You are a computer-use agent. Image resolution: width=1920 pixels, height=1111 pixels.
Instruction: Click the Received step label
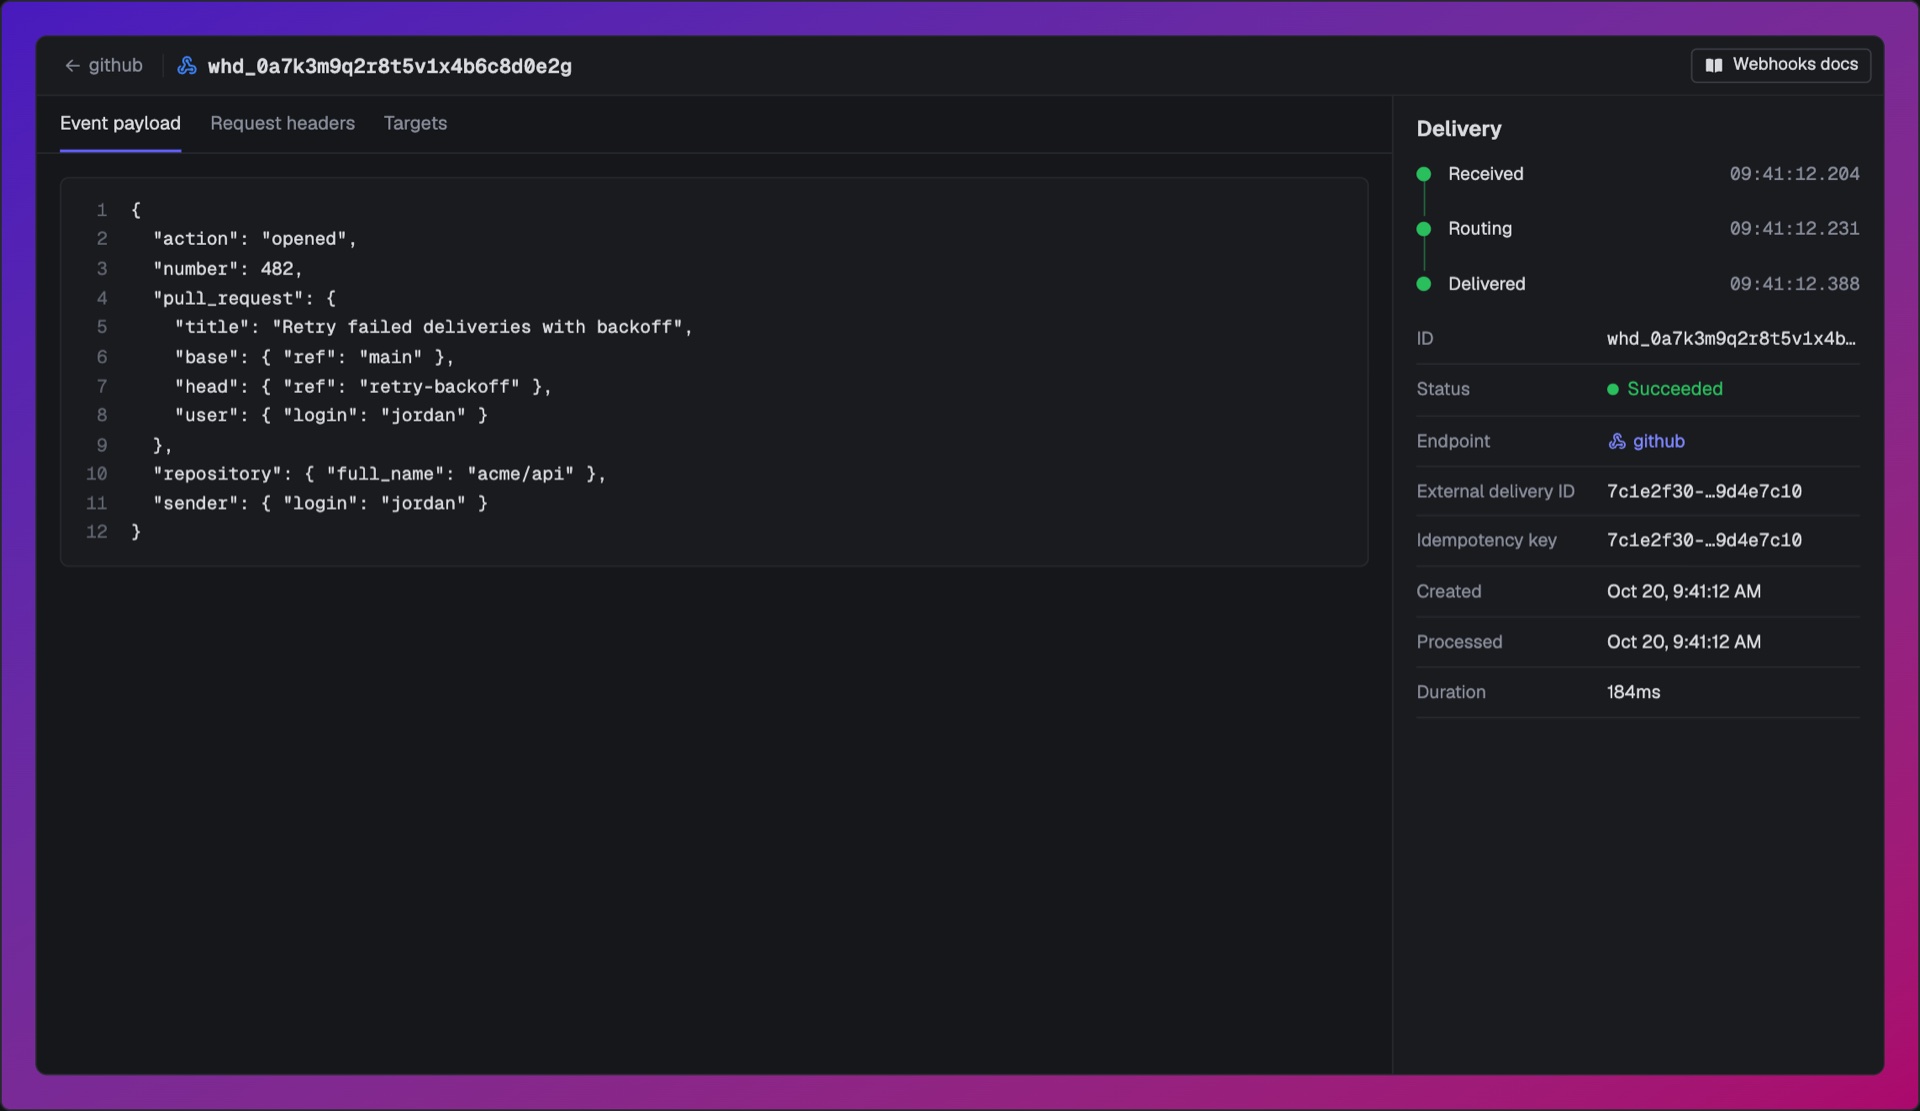tap(1486, 174)
